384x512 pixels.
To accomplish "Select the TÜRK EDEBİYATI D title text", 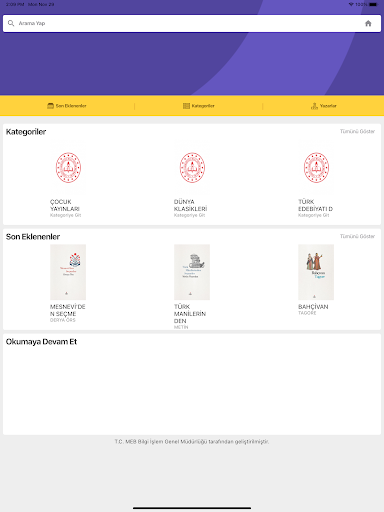I will (315, 205).
